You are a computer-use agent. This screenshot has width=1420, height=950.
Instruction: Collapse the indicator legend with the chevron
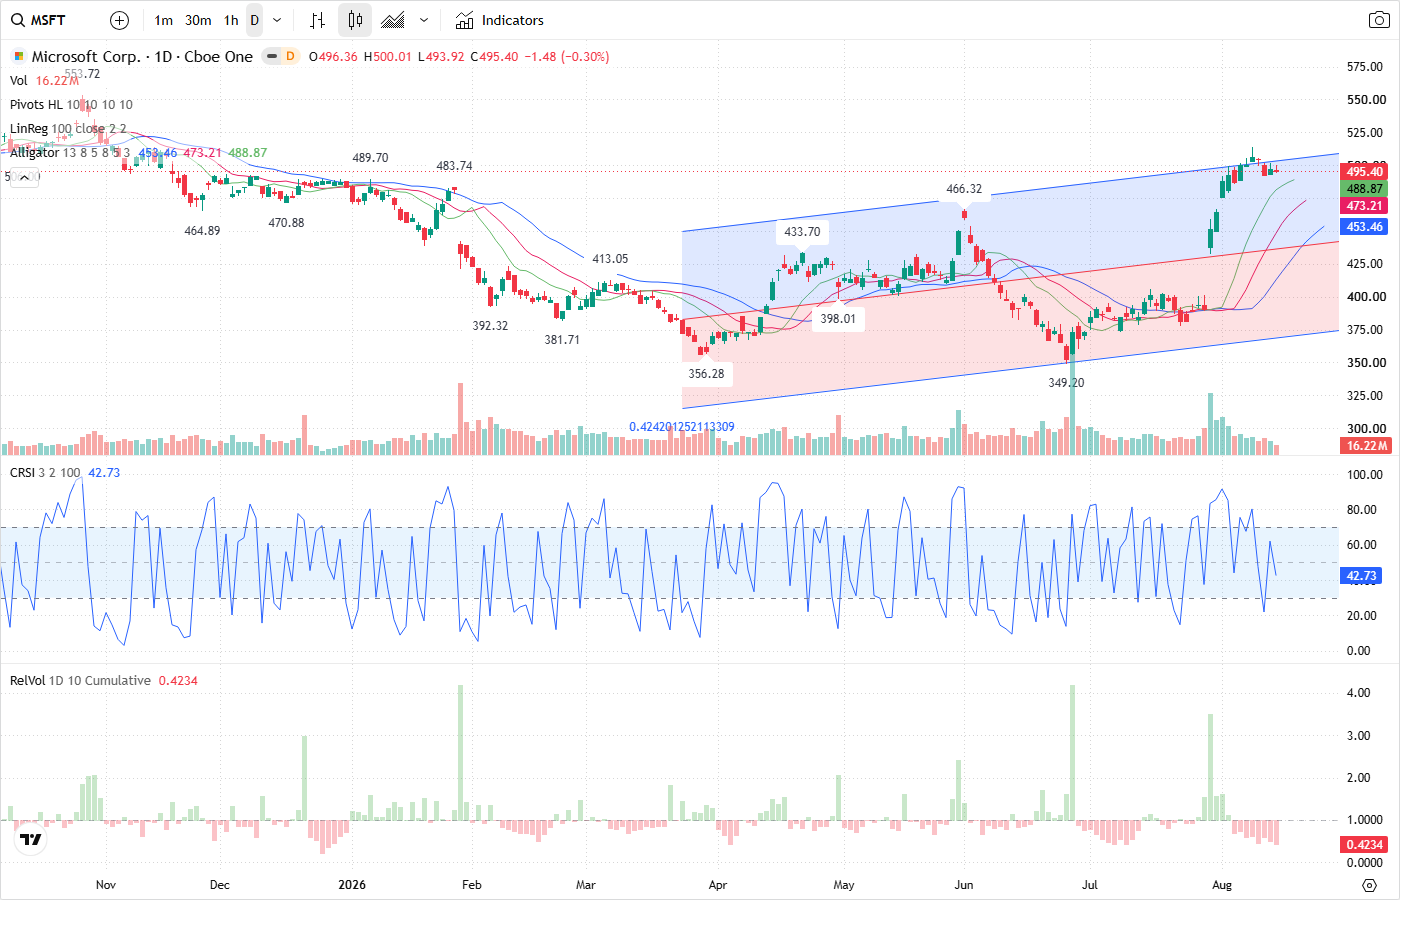[x=24, y=176]
